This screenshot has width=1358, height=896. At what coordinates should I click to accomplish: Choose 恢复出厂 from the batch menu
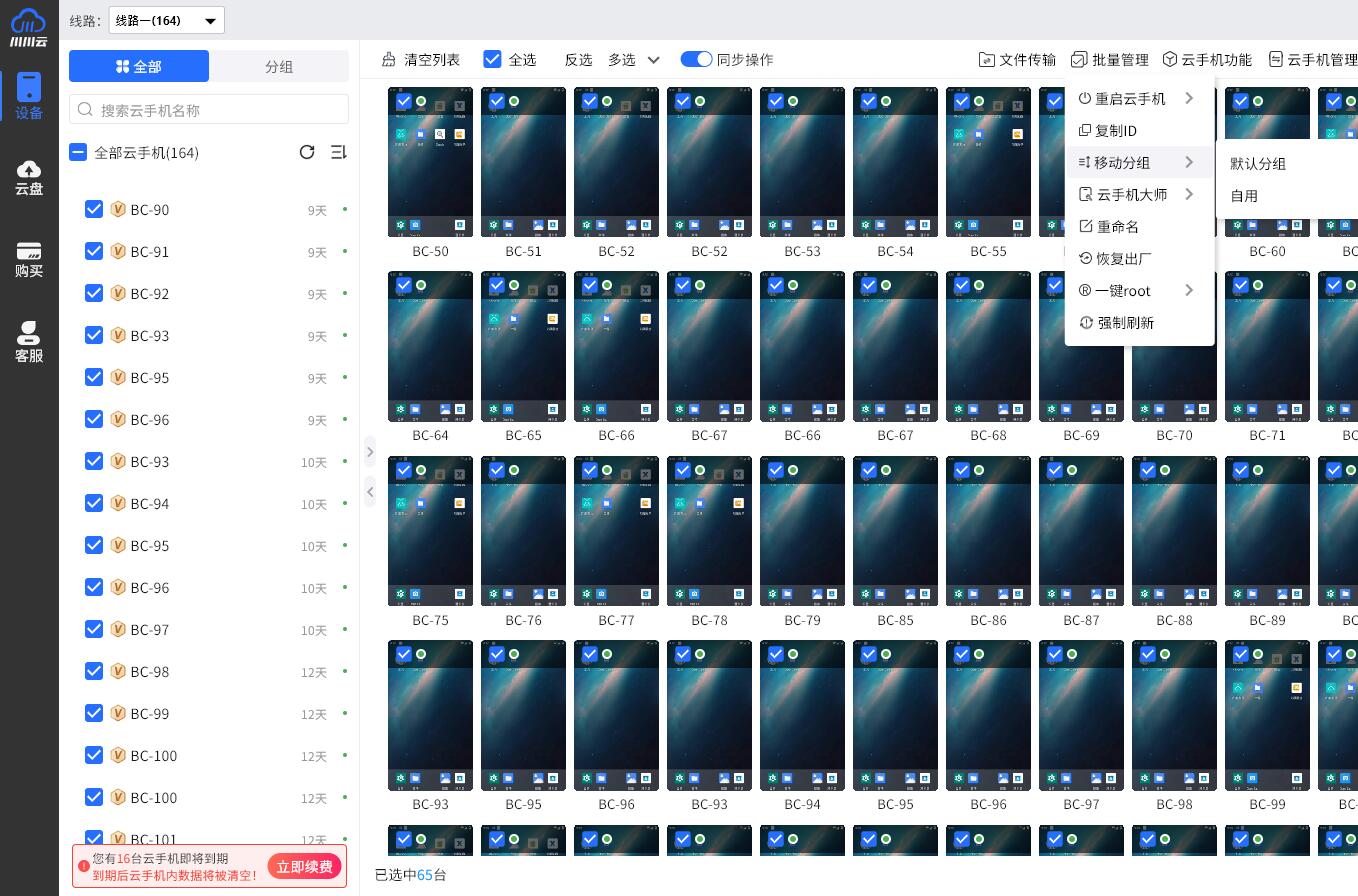click(x=1123, y=259)
